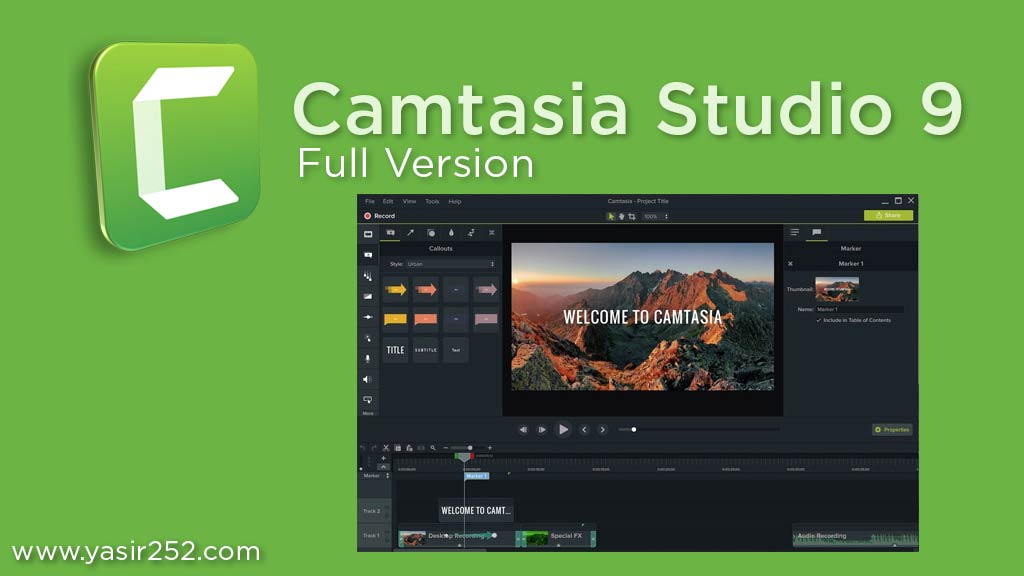Choose the Select arrow tool above canvas

(611, 216)
